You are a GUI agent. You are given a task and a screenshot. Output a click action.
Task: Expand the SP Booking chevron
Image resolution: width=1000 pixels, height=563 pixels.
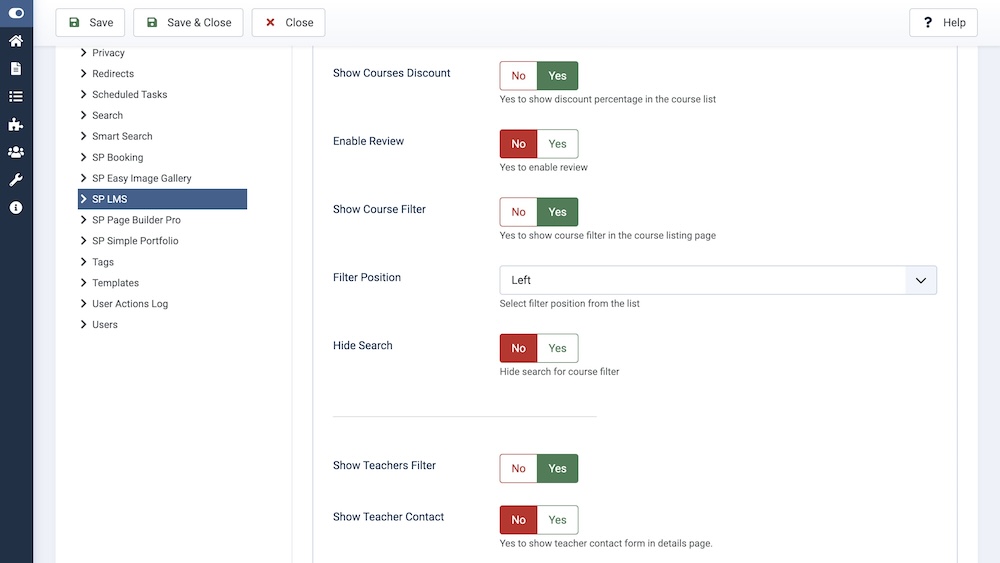(x=84, y=157)
